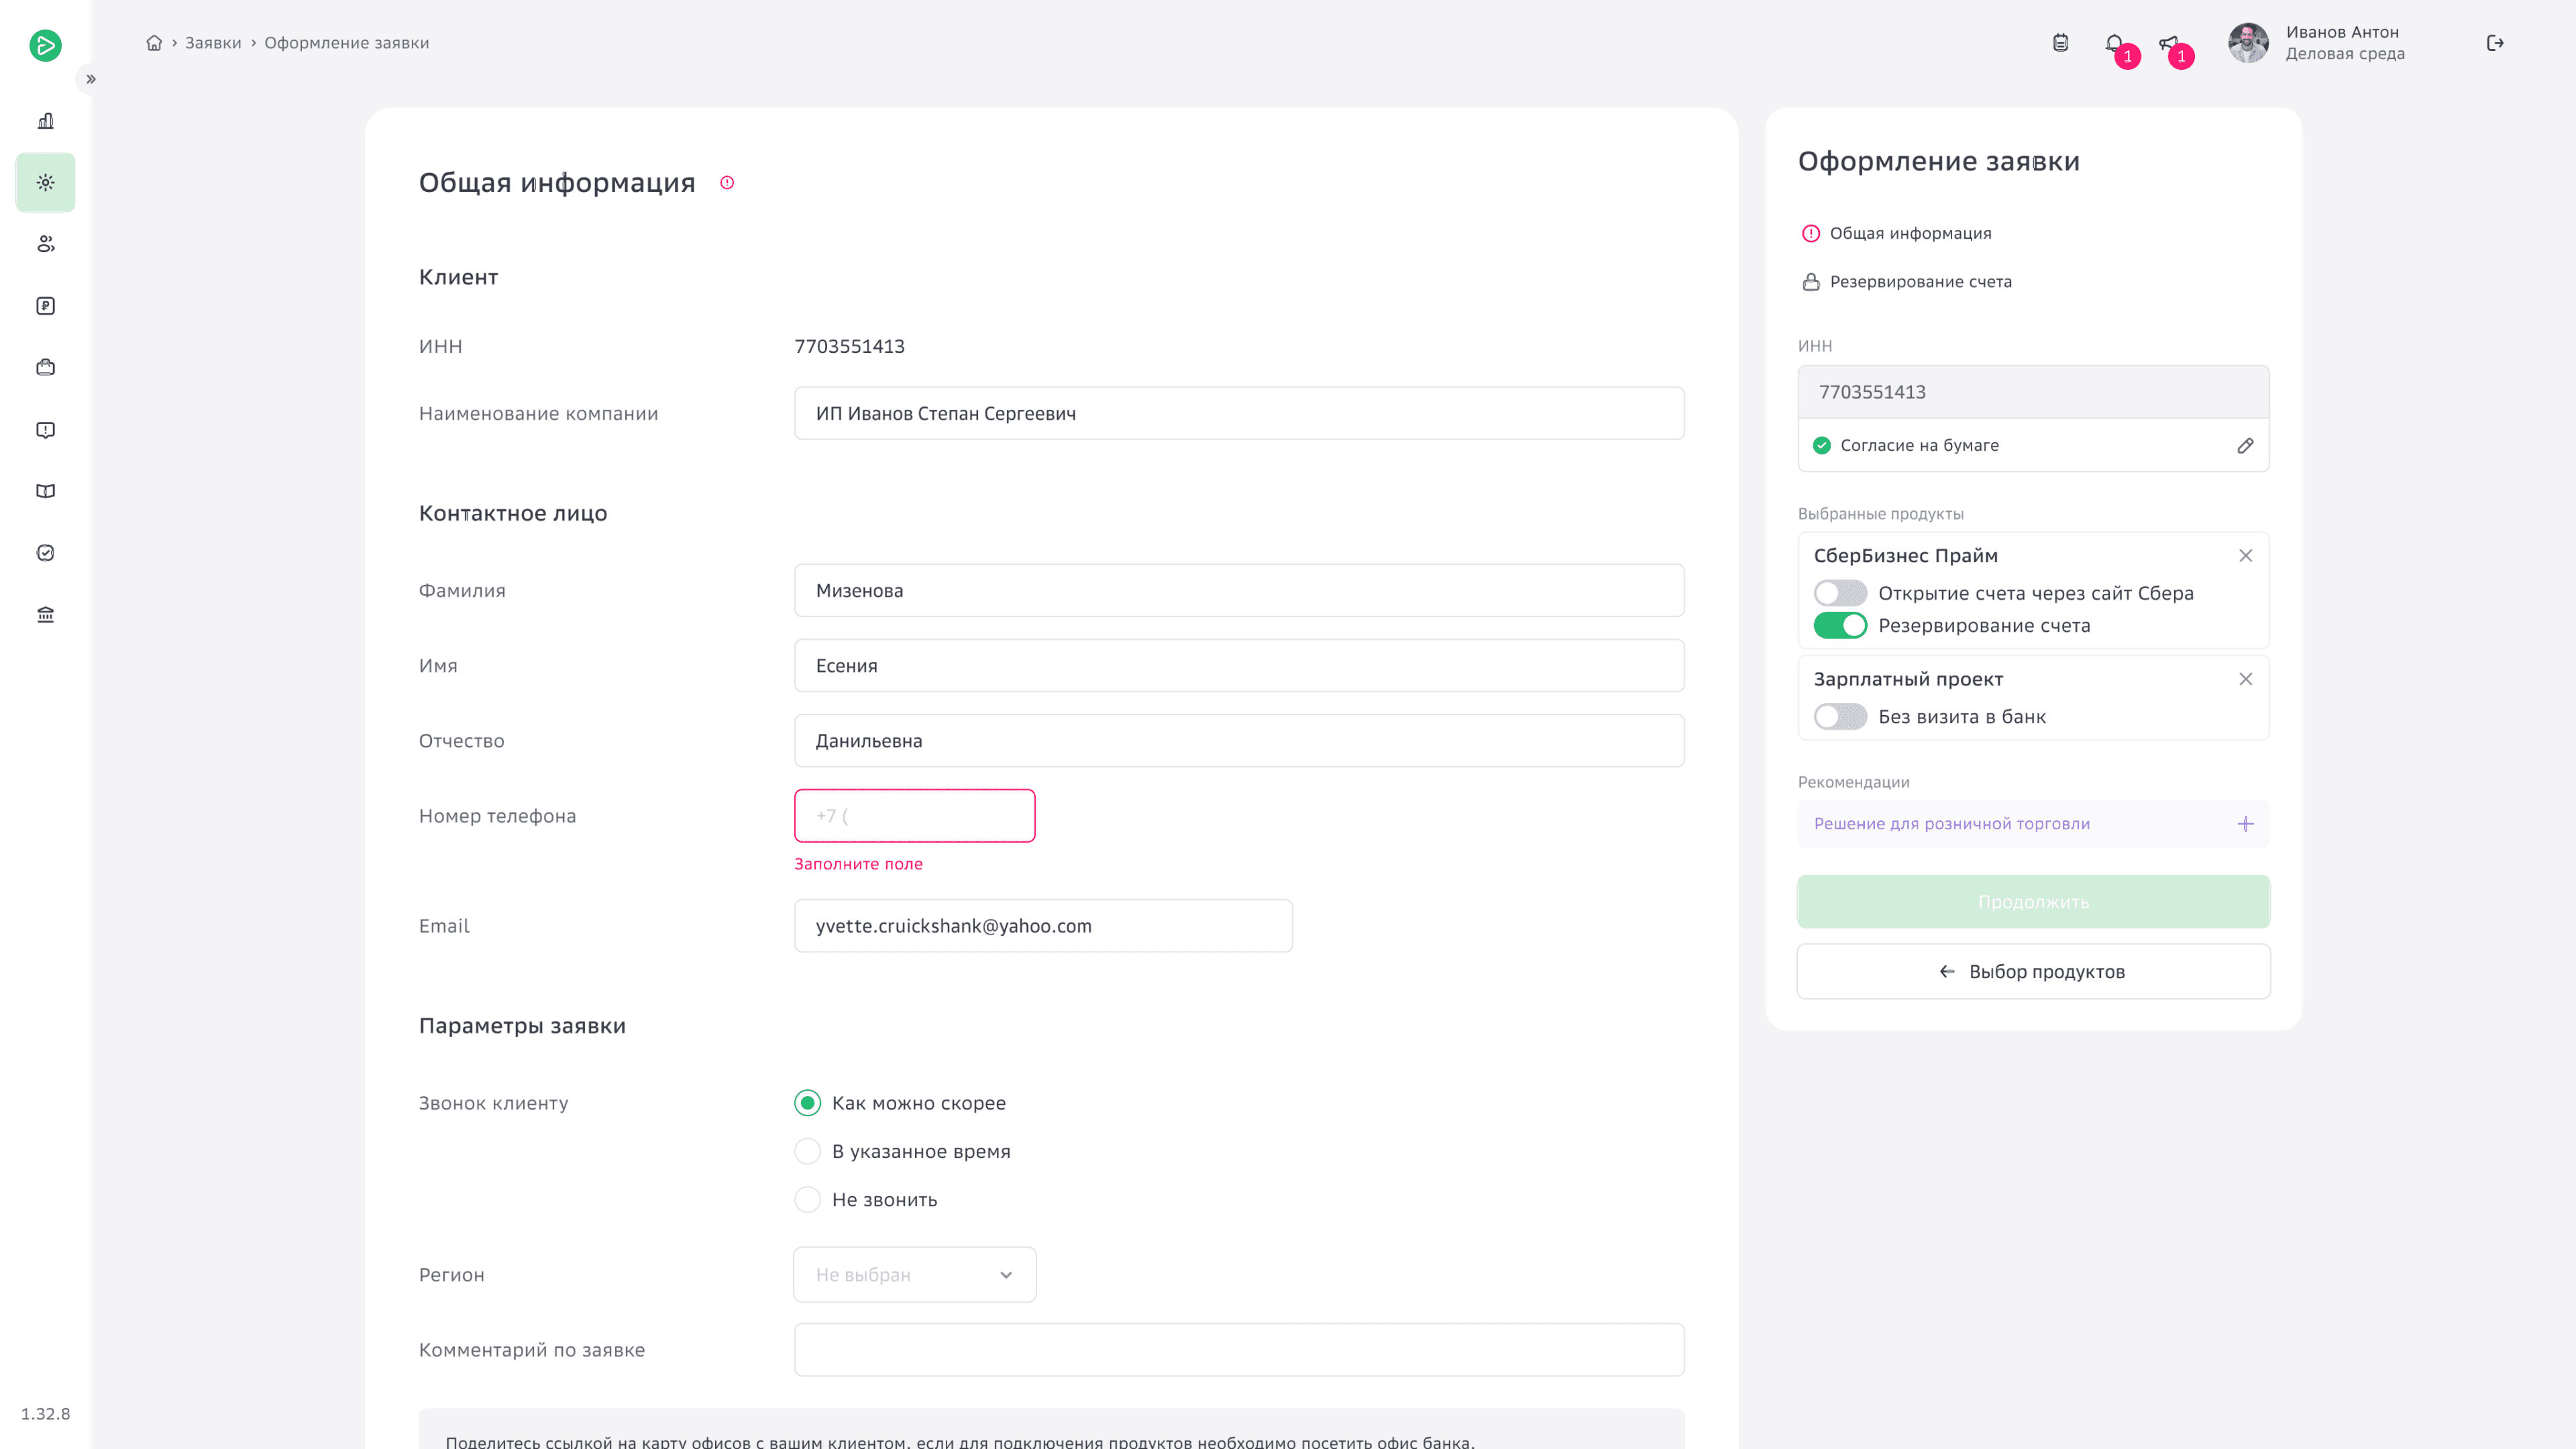Click the logout icon in header
This screenshot has height=1449, width=2576.
pyautogui.click(x=2495, y=43)
